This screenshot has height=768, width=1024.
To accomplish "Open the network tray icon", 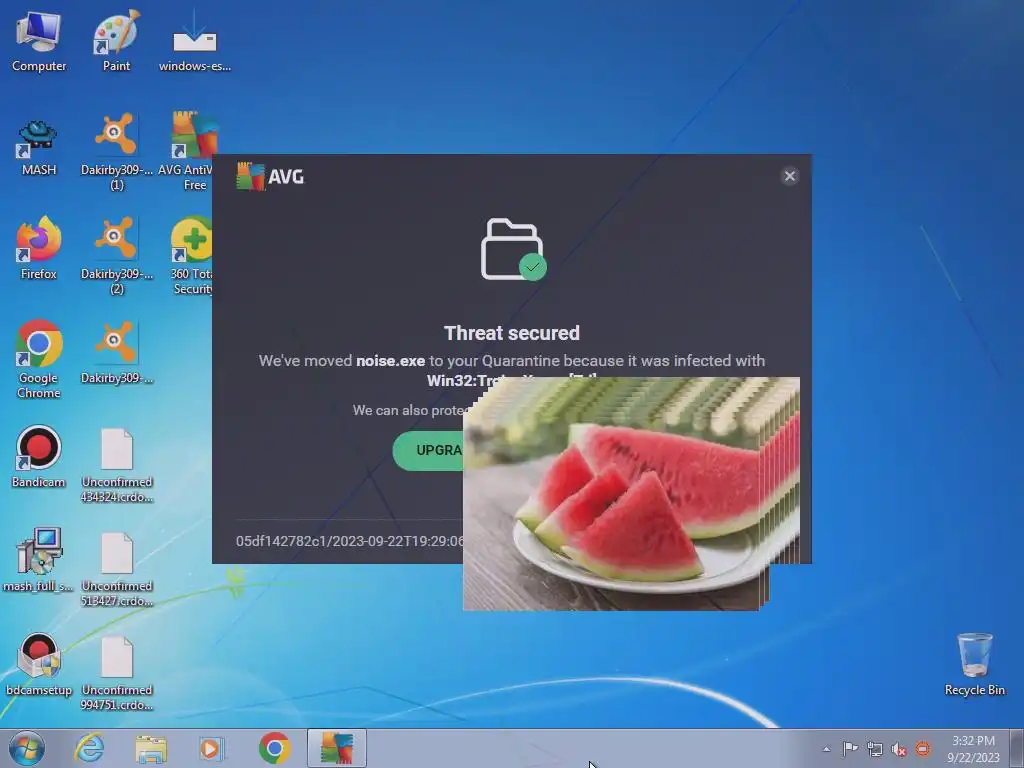I will 874,749.
